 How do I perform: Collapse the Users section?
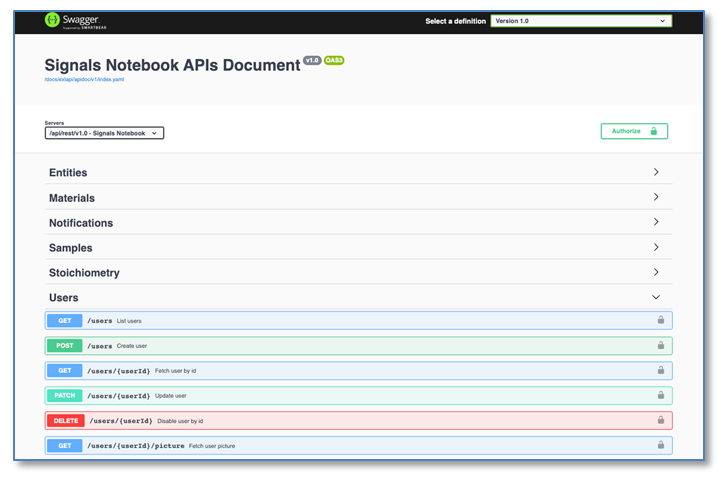pyautogui.click(x=656, y=297)
